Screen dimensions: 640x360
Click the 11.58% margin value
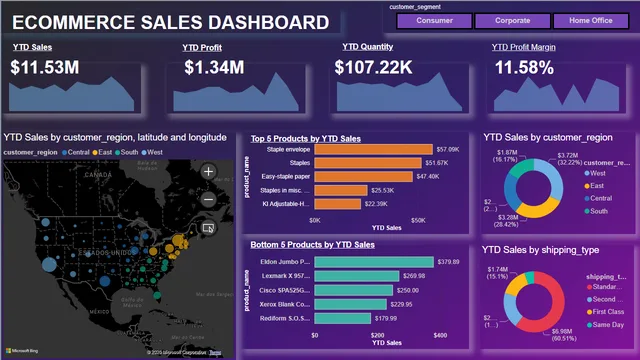click(x=524, y=67)
